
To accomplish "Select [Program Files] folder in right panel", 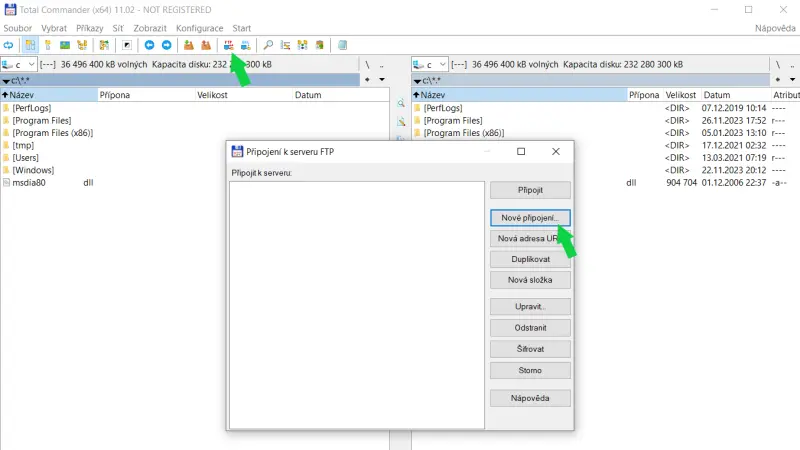I will click(453, 121).
